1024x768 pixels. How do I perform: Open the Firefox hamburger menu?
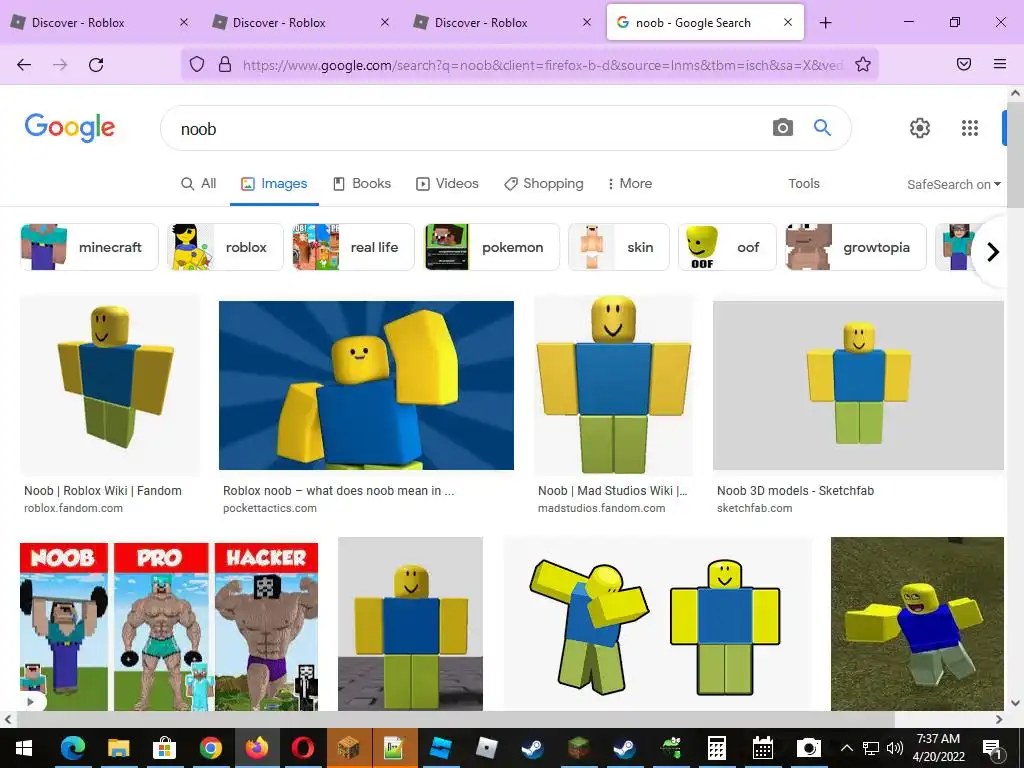[x=1000, y=64]
